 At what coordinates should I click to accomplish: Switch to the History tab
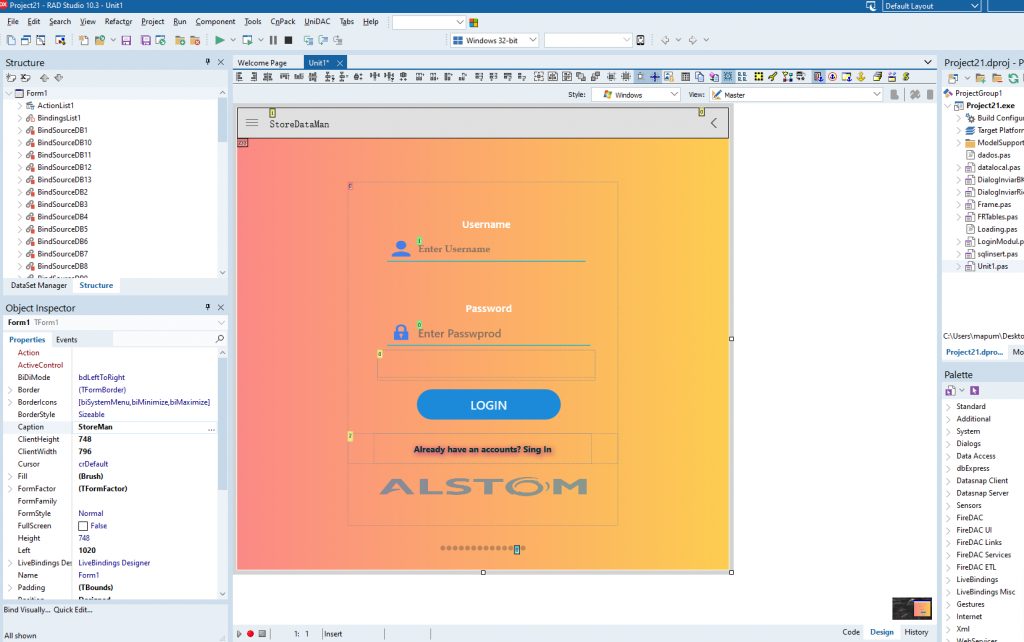click(x=916, y=632)
